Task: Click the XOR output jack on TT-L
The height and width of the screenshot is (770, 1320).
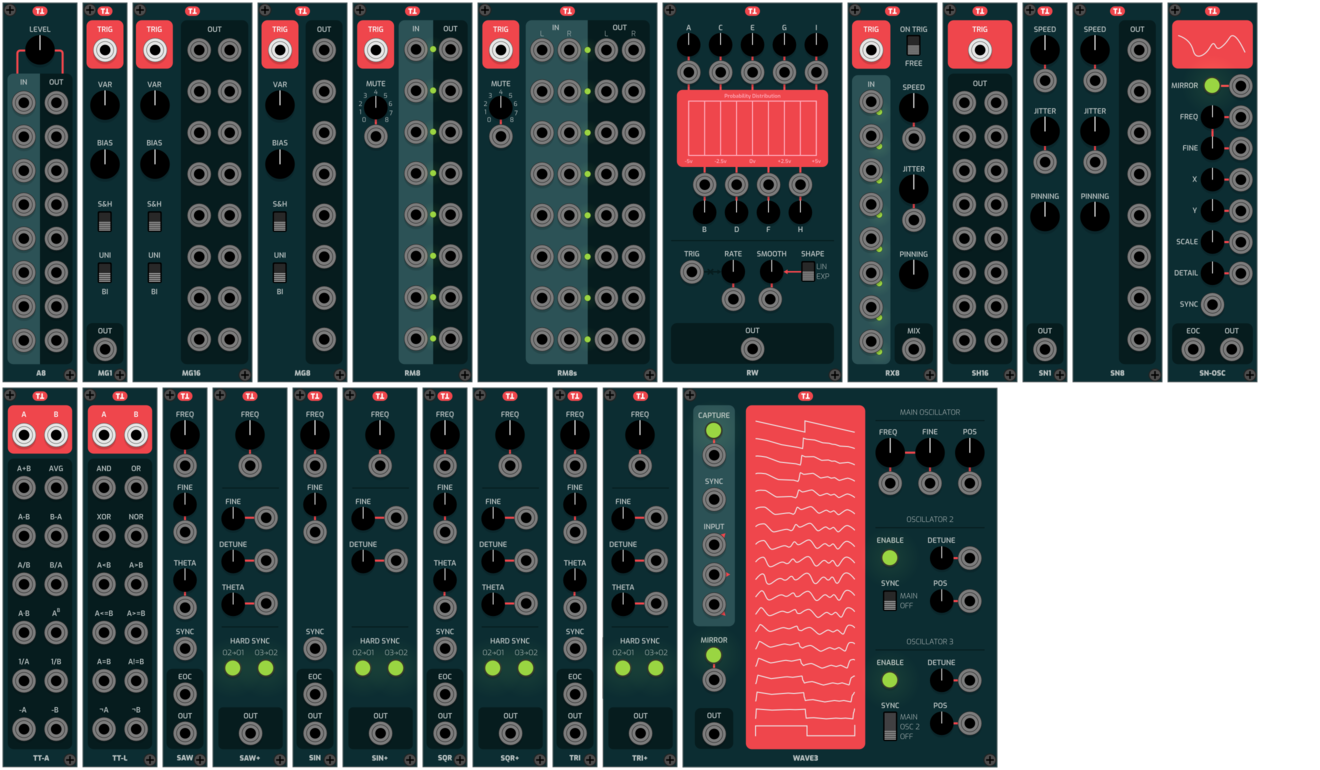Action: coord(104,536)
